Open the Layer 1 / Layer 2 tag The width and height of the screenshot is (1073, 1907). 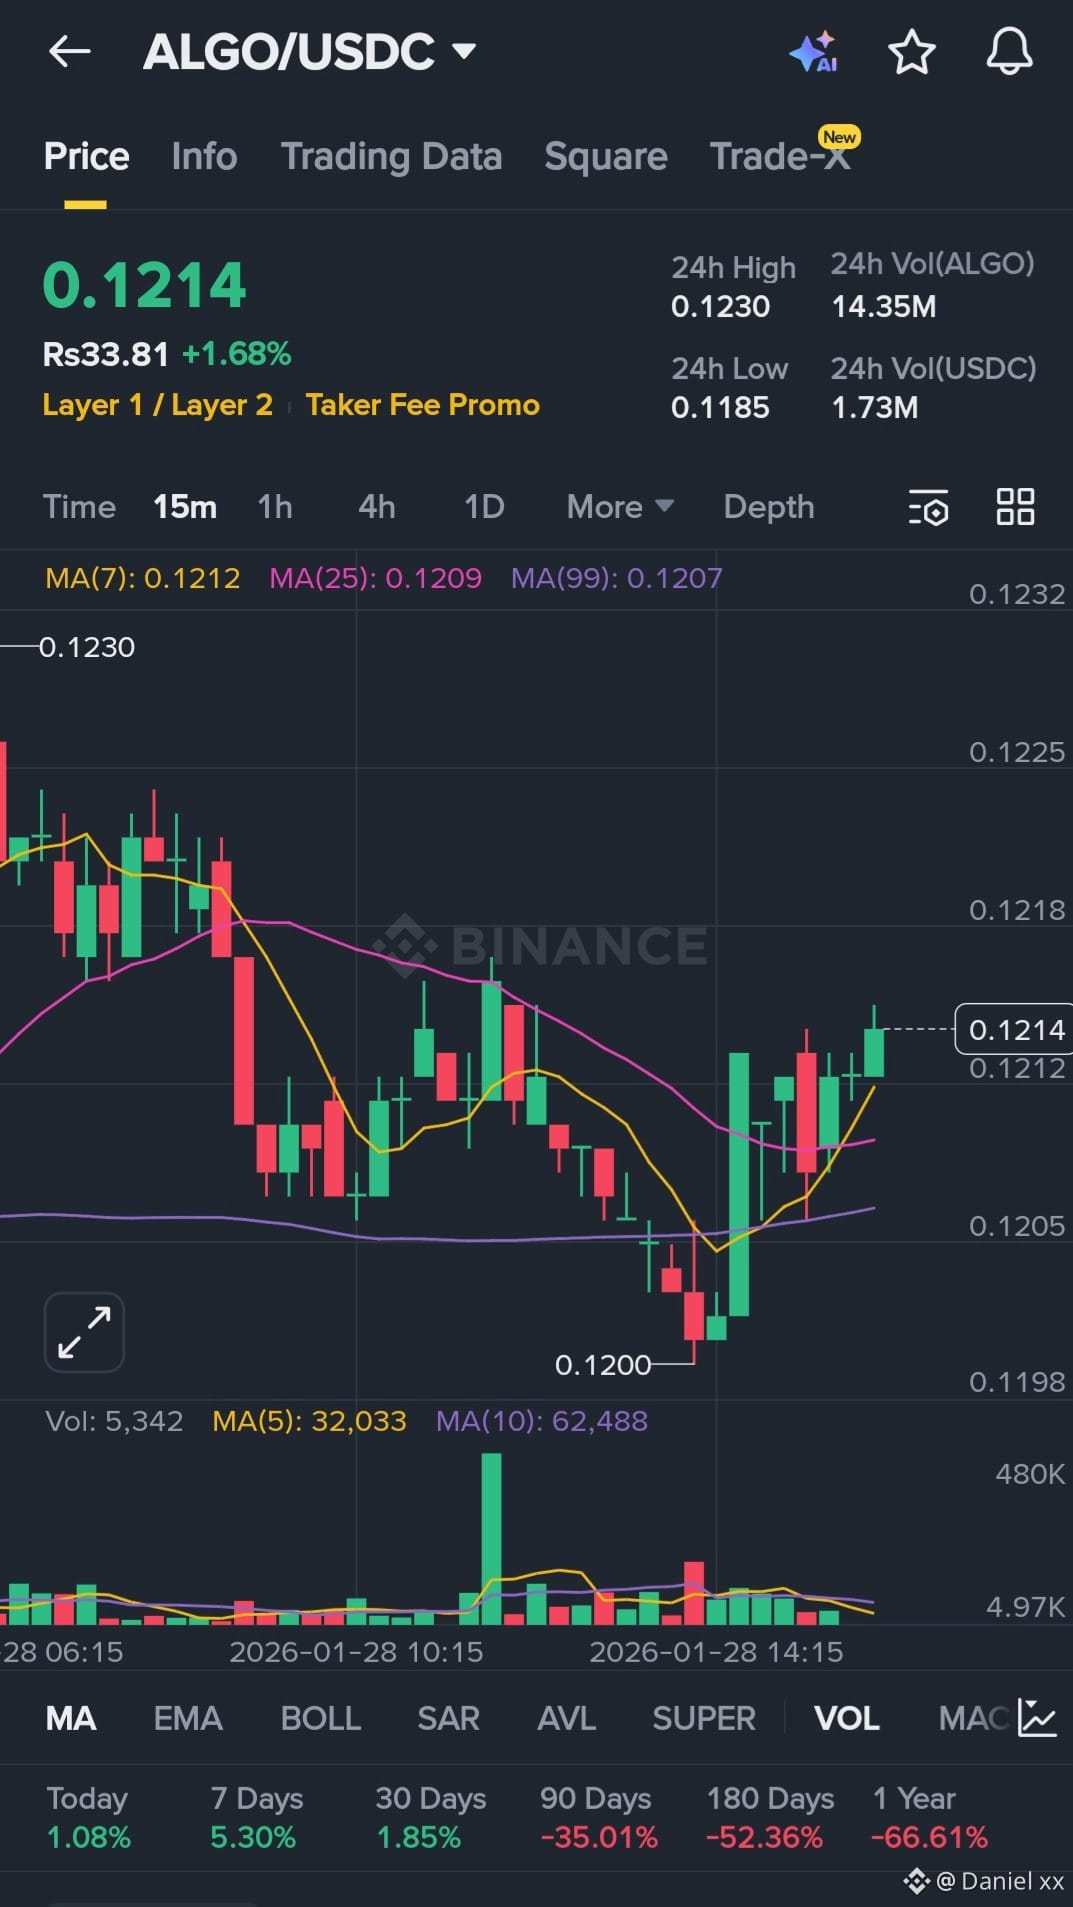pyautogui.click(x=157, y=405)
